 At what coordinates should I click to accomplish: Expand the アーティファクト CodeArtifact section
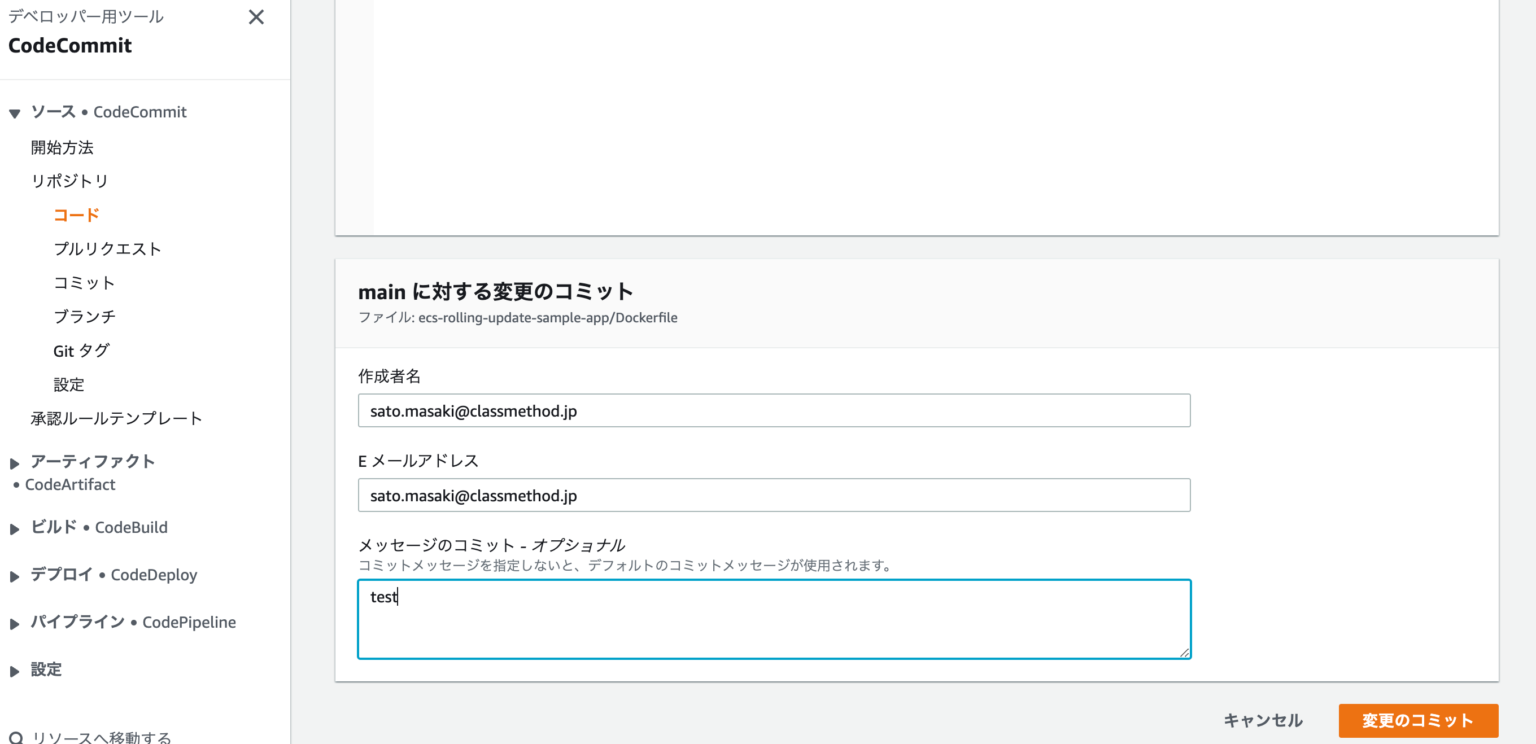click(15, 463)
